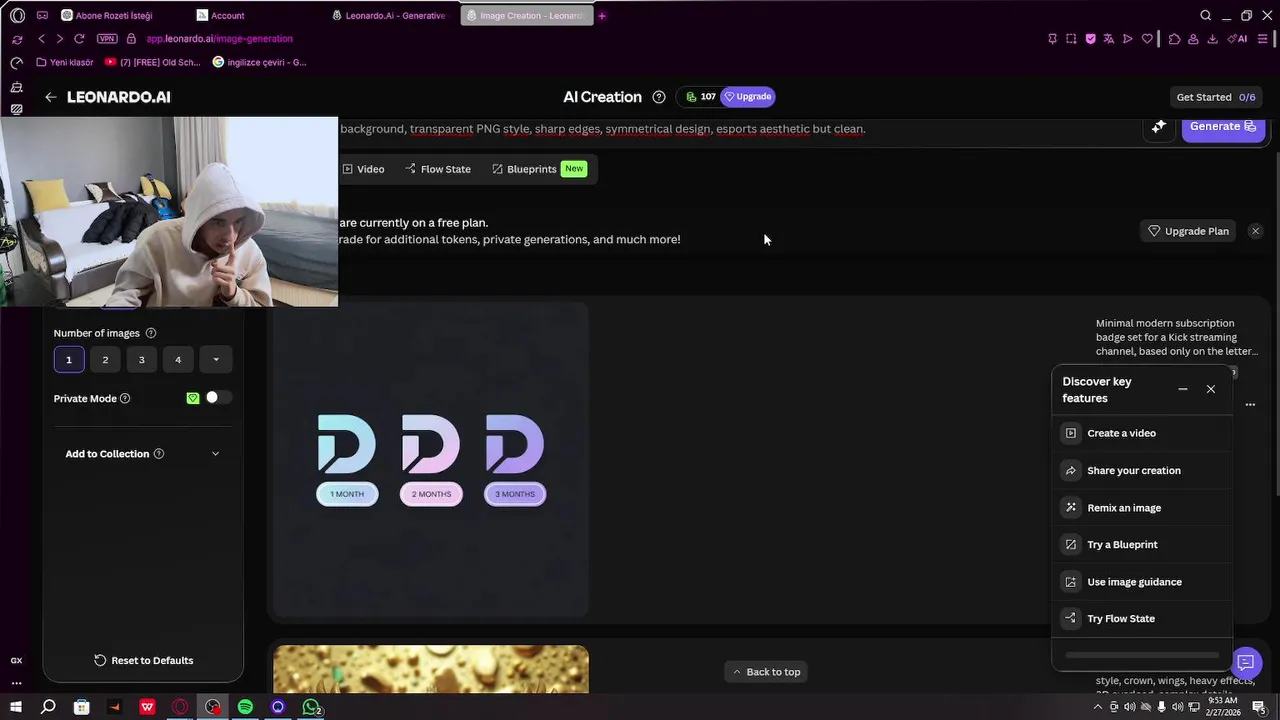The height and width of the screenshot is (720, 1280).
Task: Click the Windows Start button
Action: (15, 707)
